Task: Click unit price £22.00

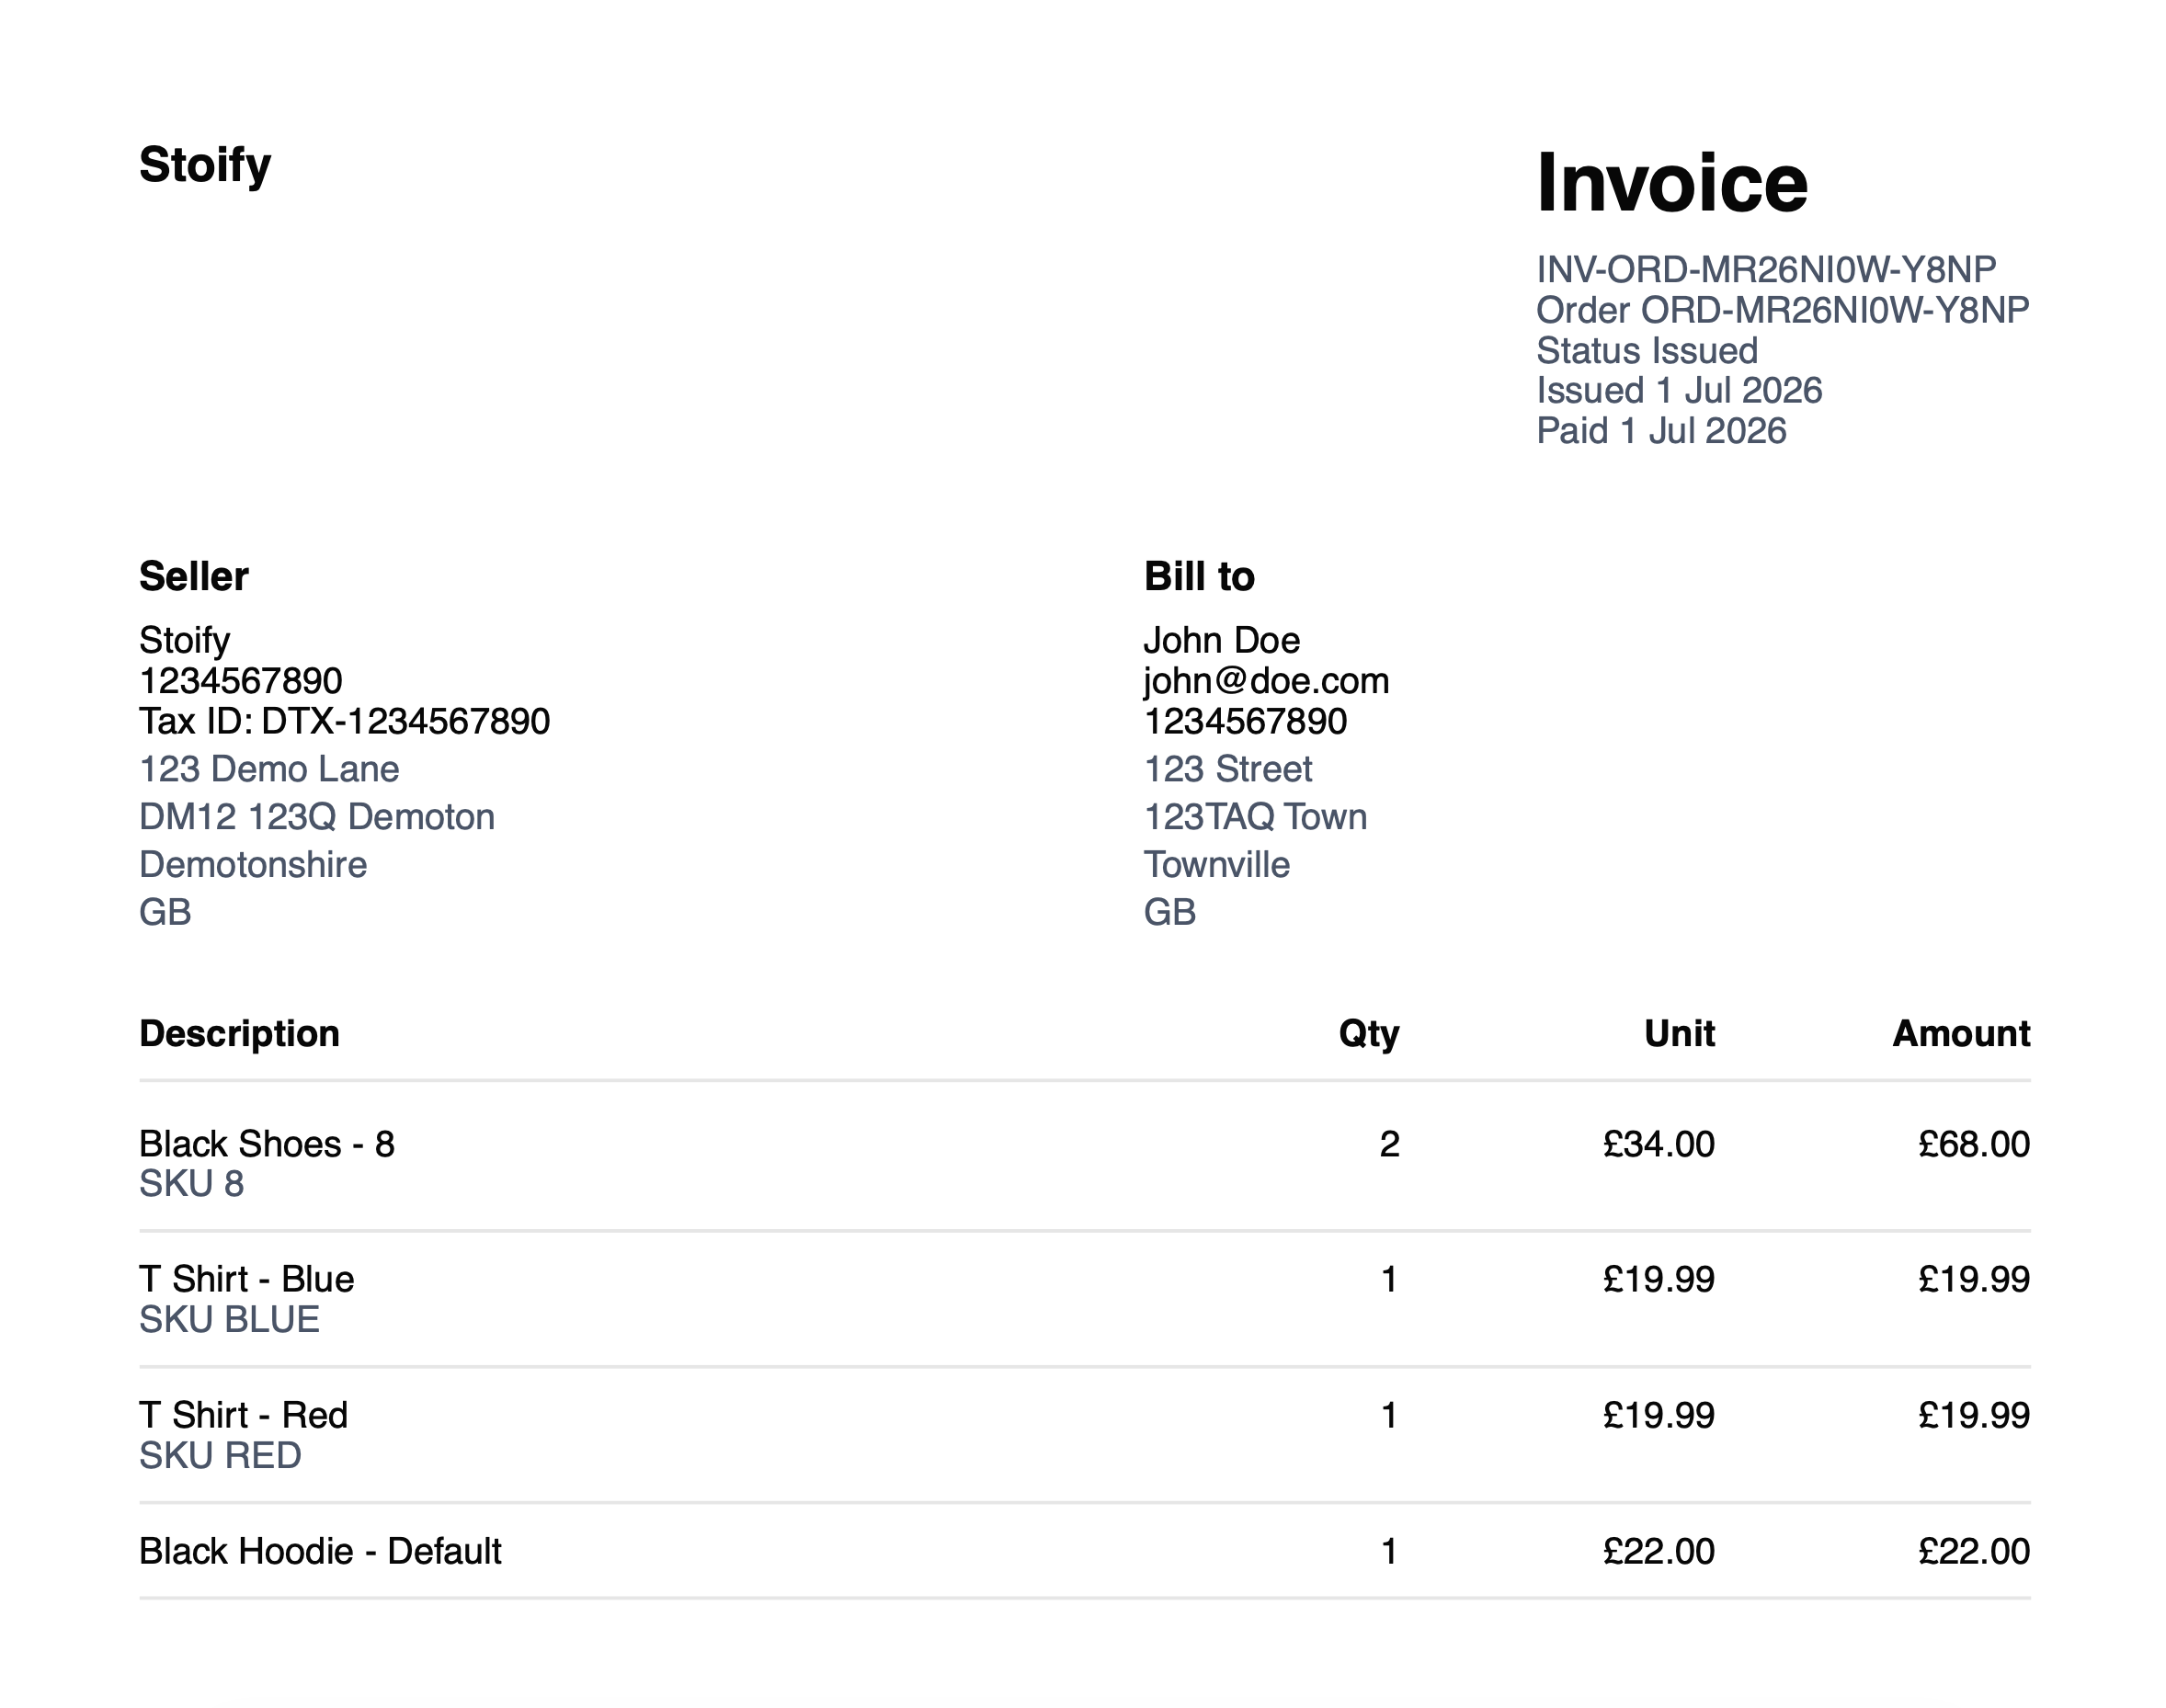Action: click(1658, 1552)
